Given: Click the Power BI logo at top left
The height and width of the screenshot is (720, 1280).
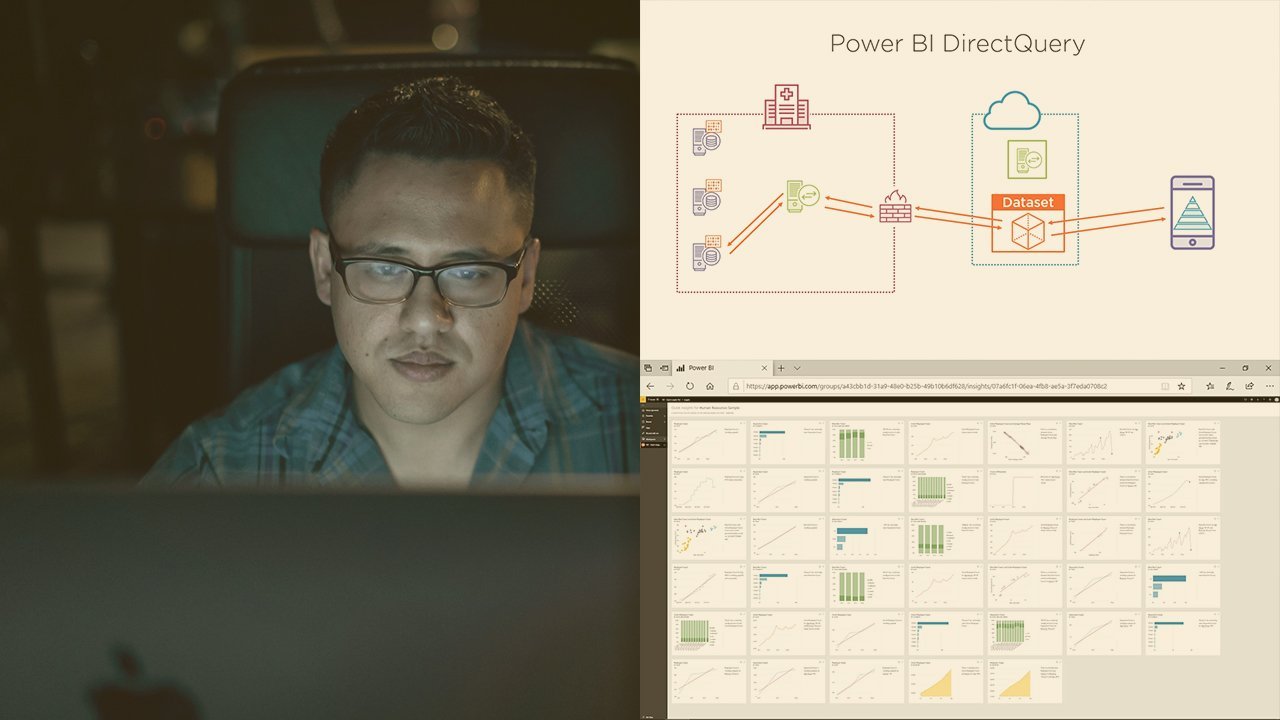Looking at the screenshot, I should 645,398.
